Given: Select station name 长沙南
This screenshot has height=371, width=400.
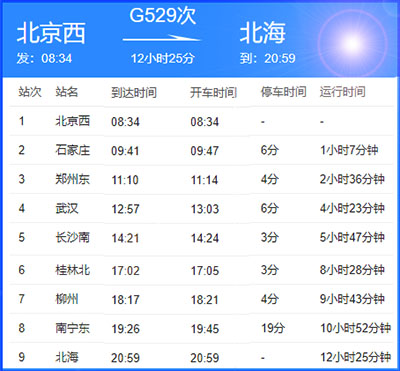Looking at the screenshot, I should (73, 237).
